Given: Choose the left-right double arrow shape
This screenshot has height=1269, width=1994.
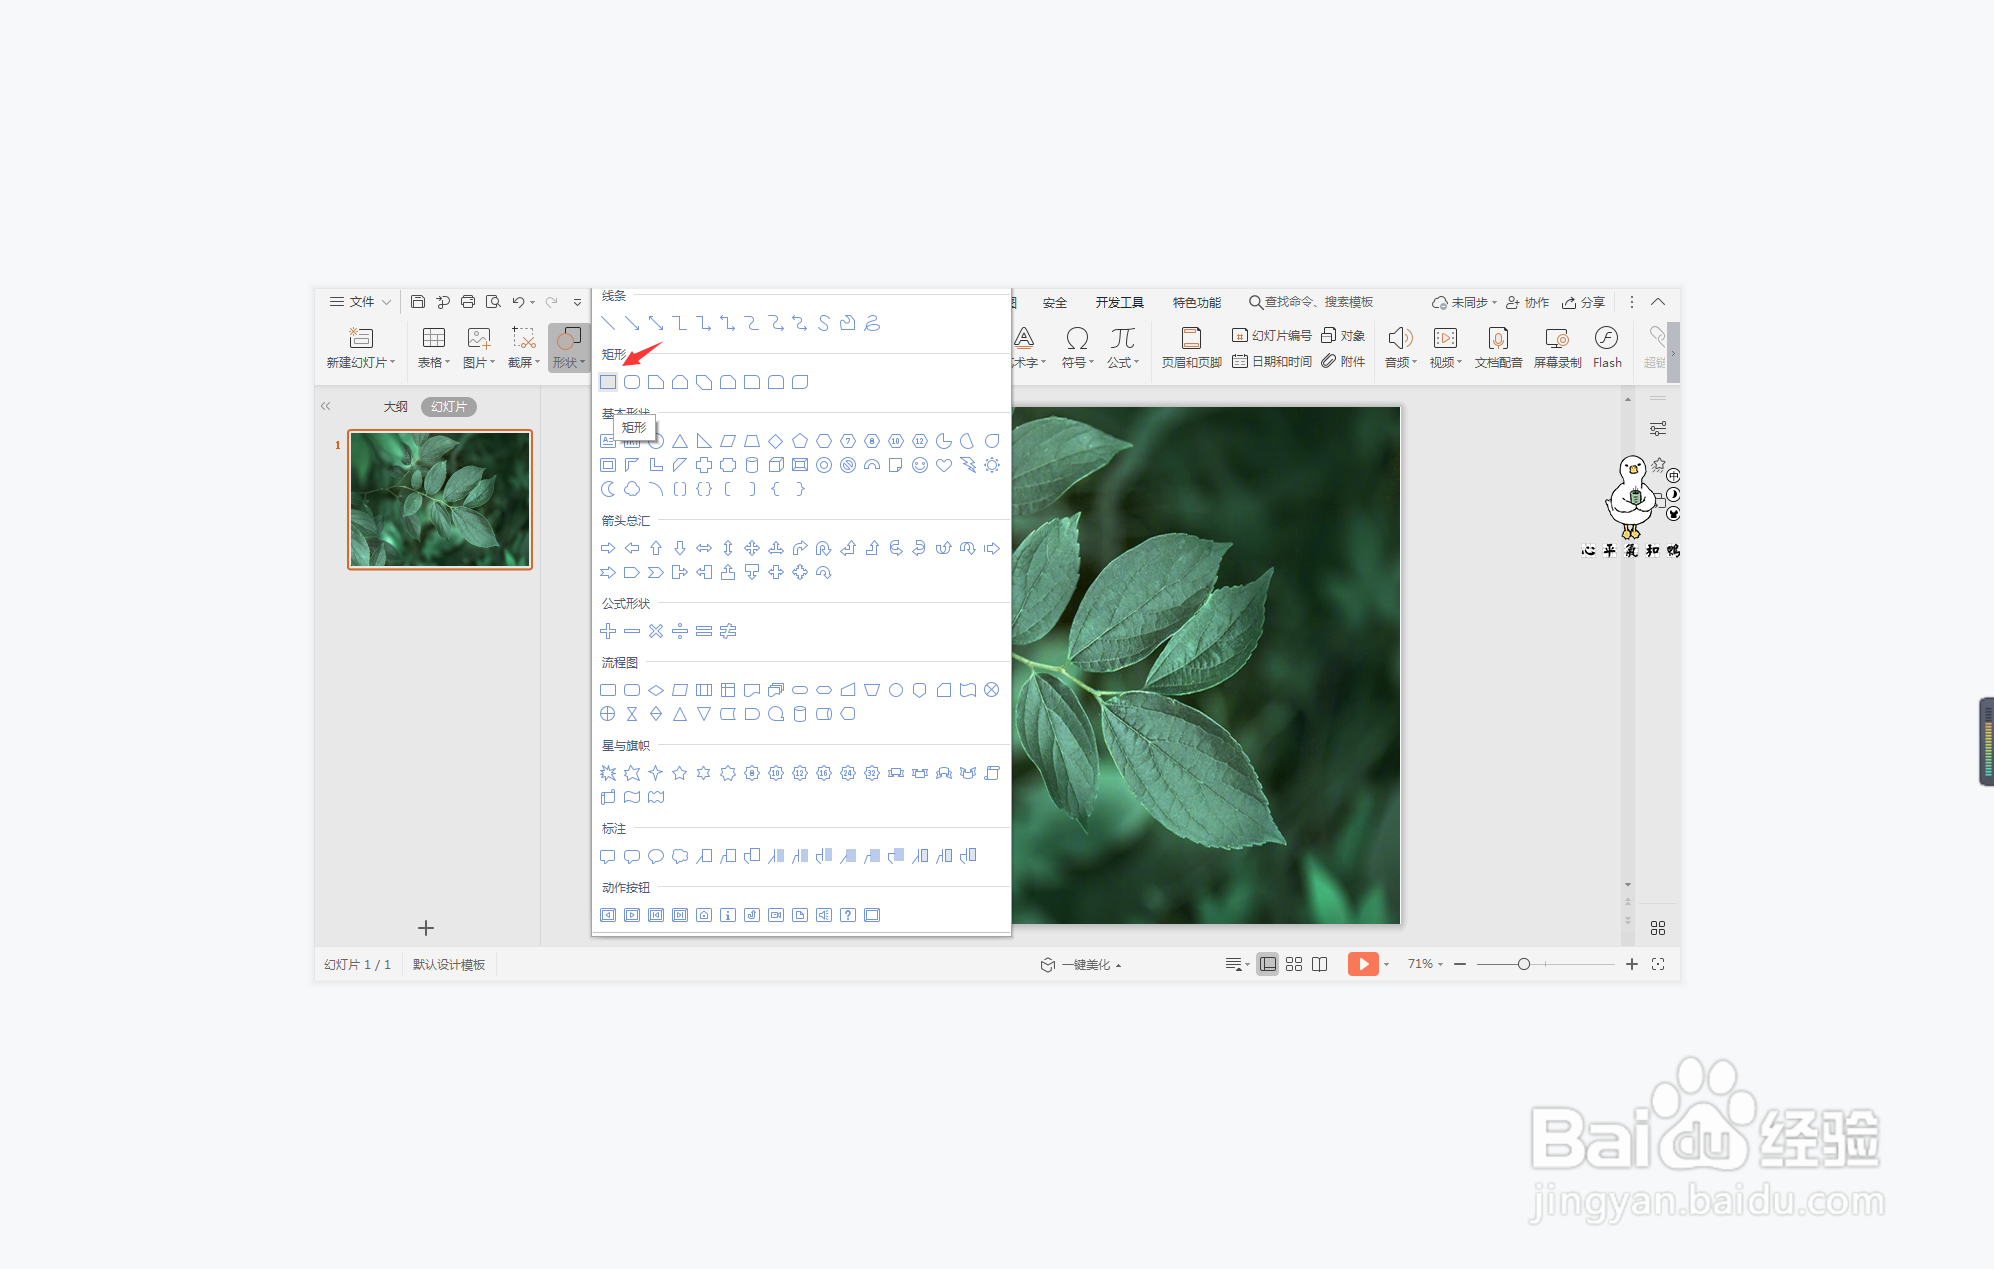Looking at the screenshot, I should click(x=704, y=548).
